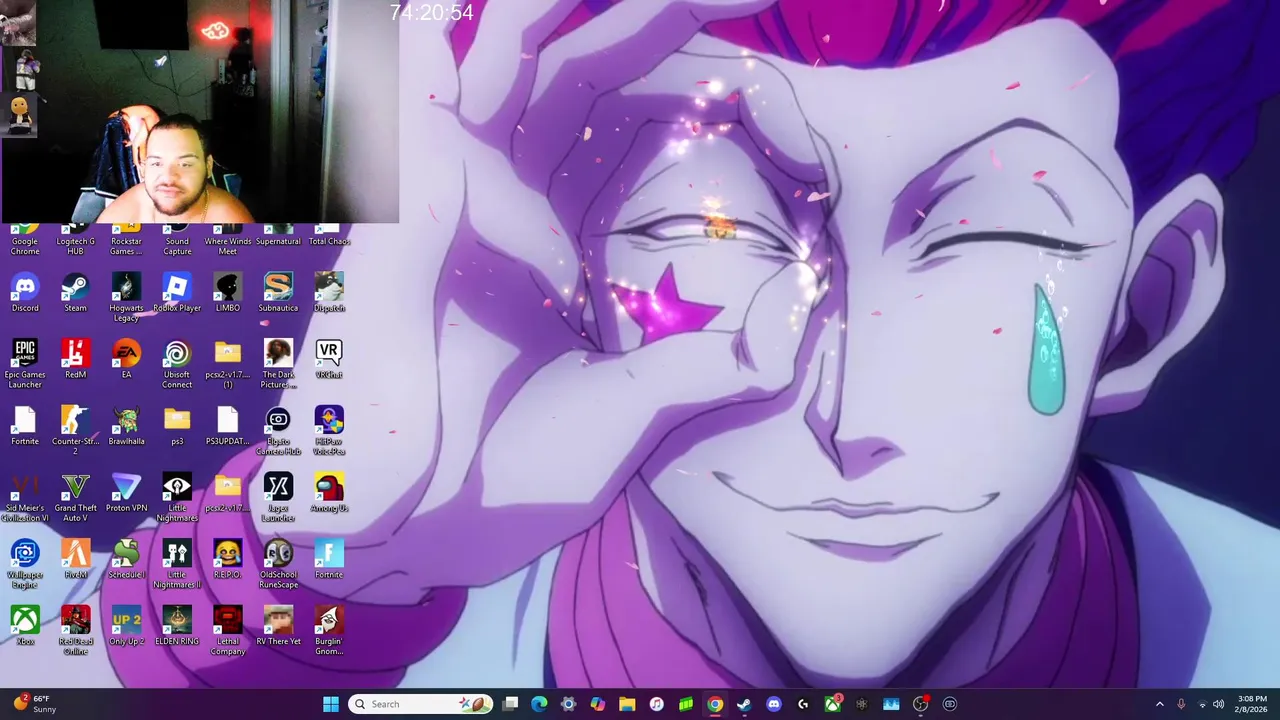Open Settings gear in the taskbar

568,704
